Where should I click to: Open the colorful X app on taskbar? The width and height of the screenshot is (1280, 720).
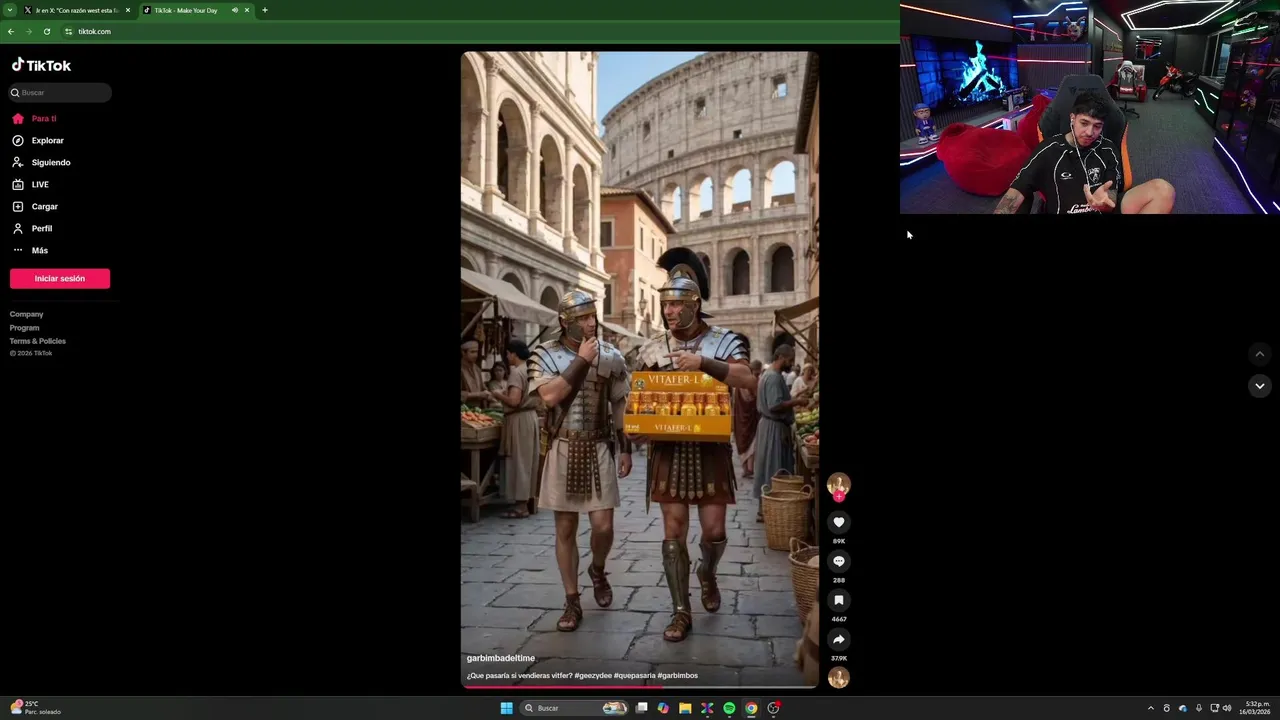707,708
